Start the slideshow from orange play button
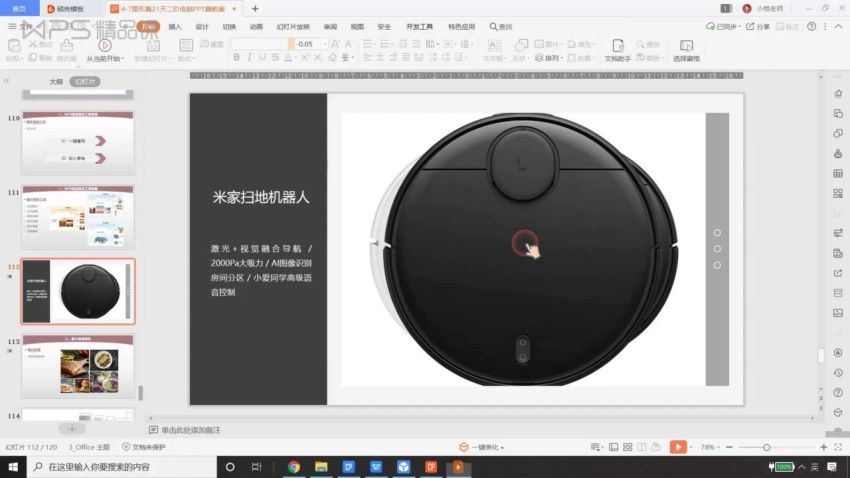Image resolution: width=850 pixels, height=478 pixels. tap(677, 447)
